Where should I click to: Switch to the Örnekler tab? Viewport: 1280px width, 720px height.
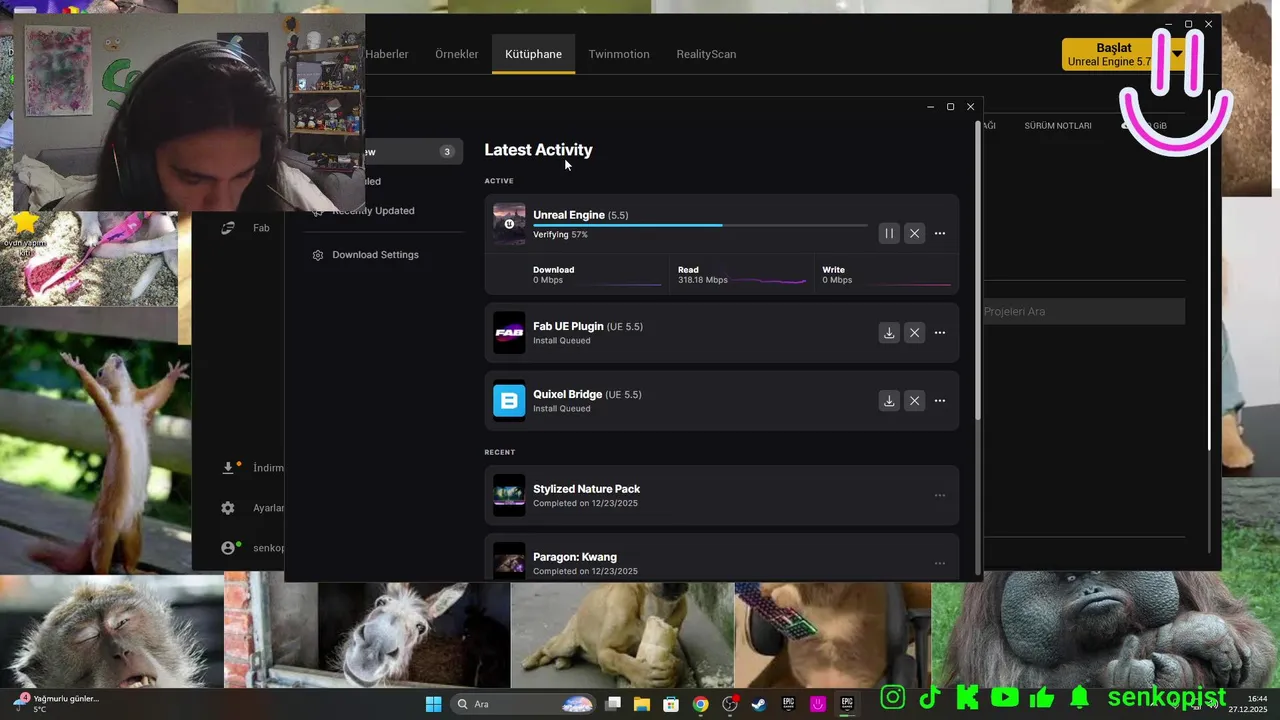click(456, 54)
